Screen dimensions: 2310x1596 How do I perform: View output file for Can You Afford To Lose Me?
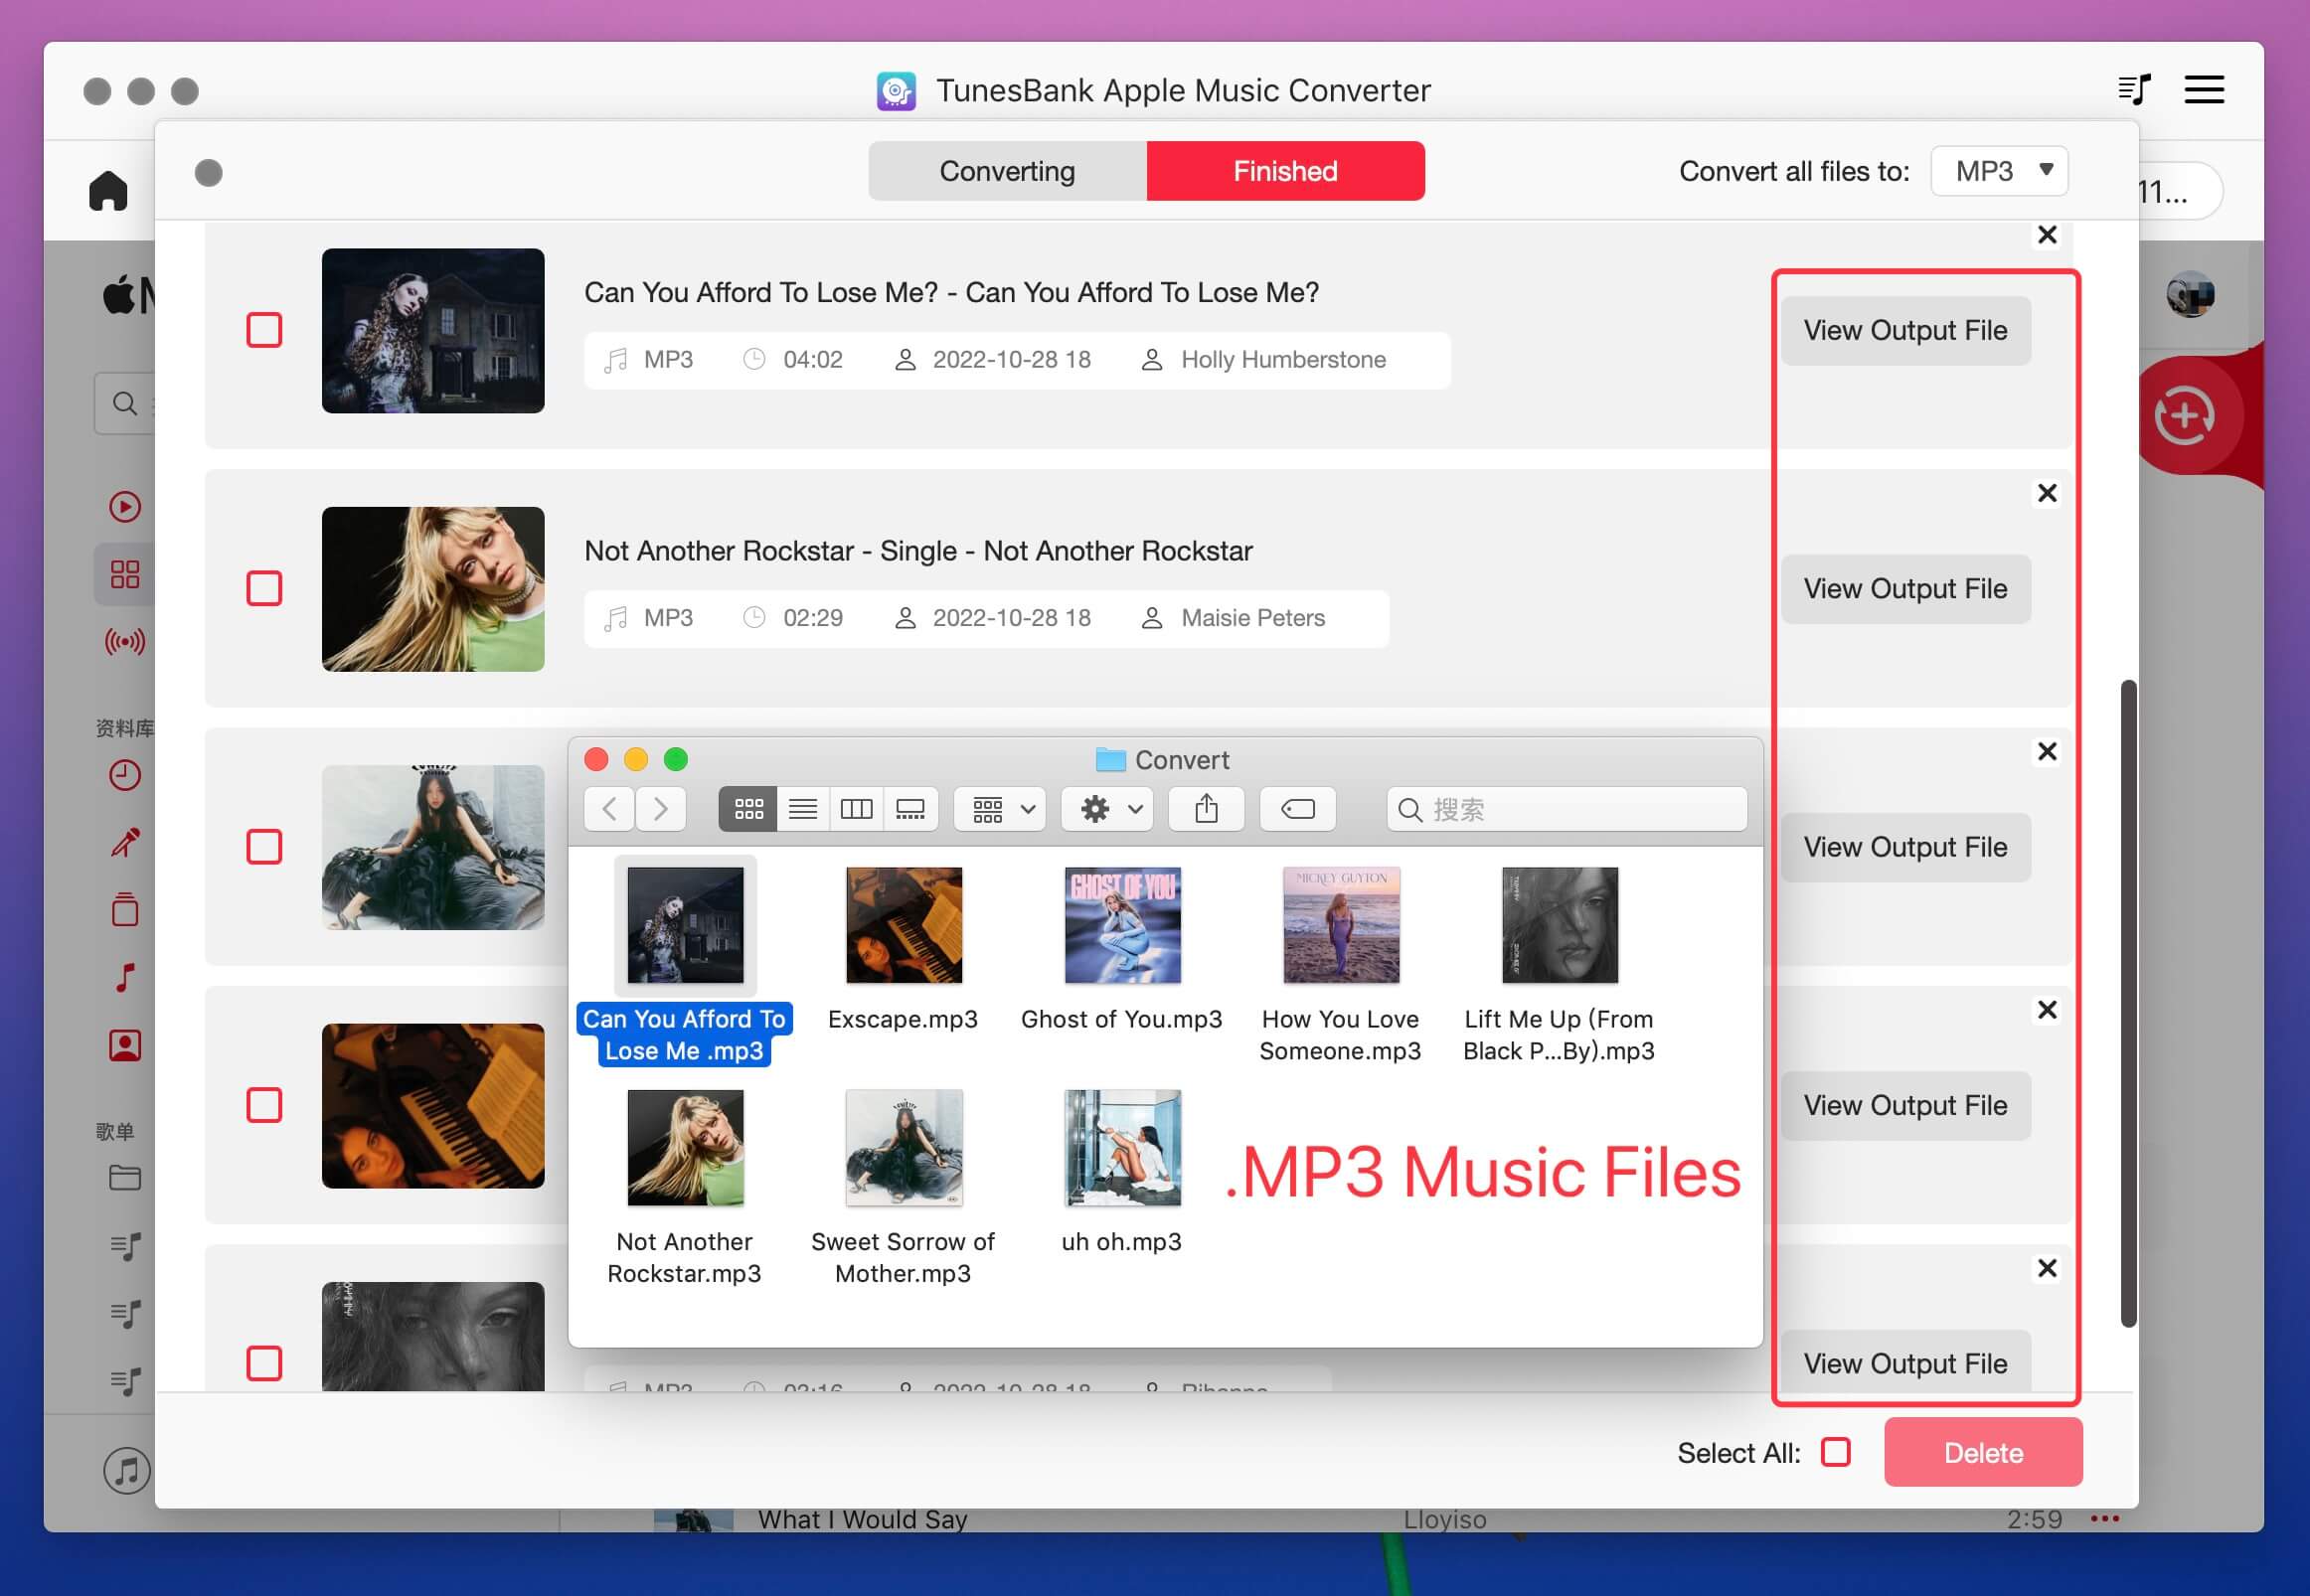point(1905,330)
